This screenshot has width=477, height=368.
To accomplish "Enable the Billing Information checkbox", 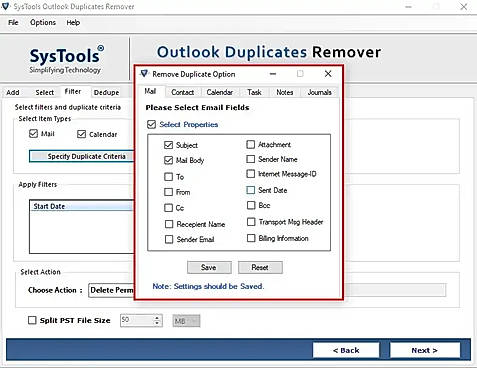I will click(251, 238).
